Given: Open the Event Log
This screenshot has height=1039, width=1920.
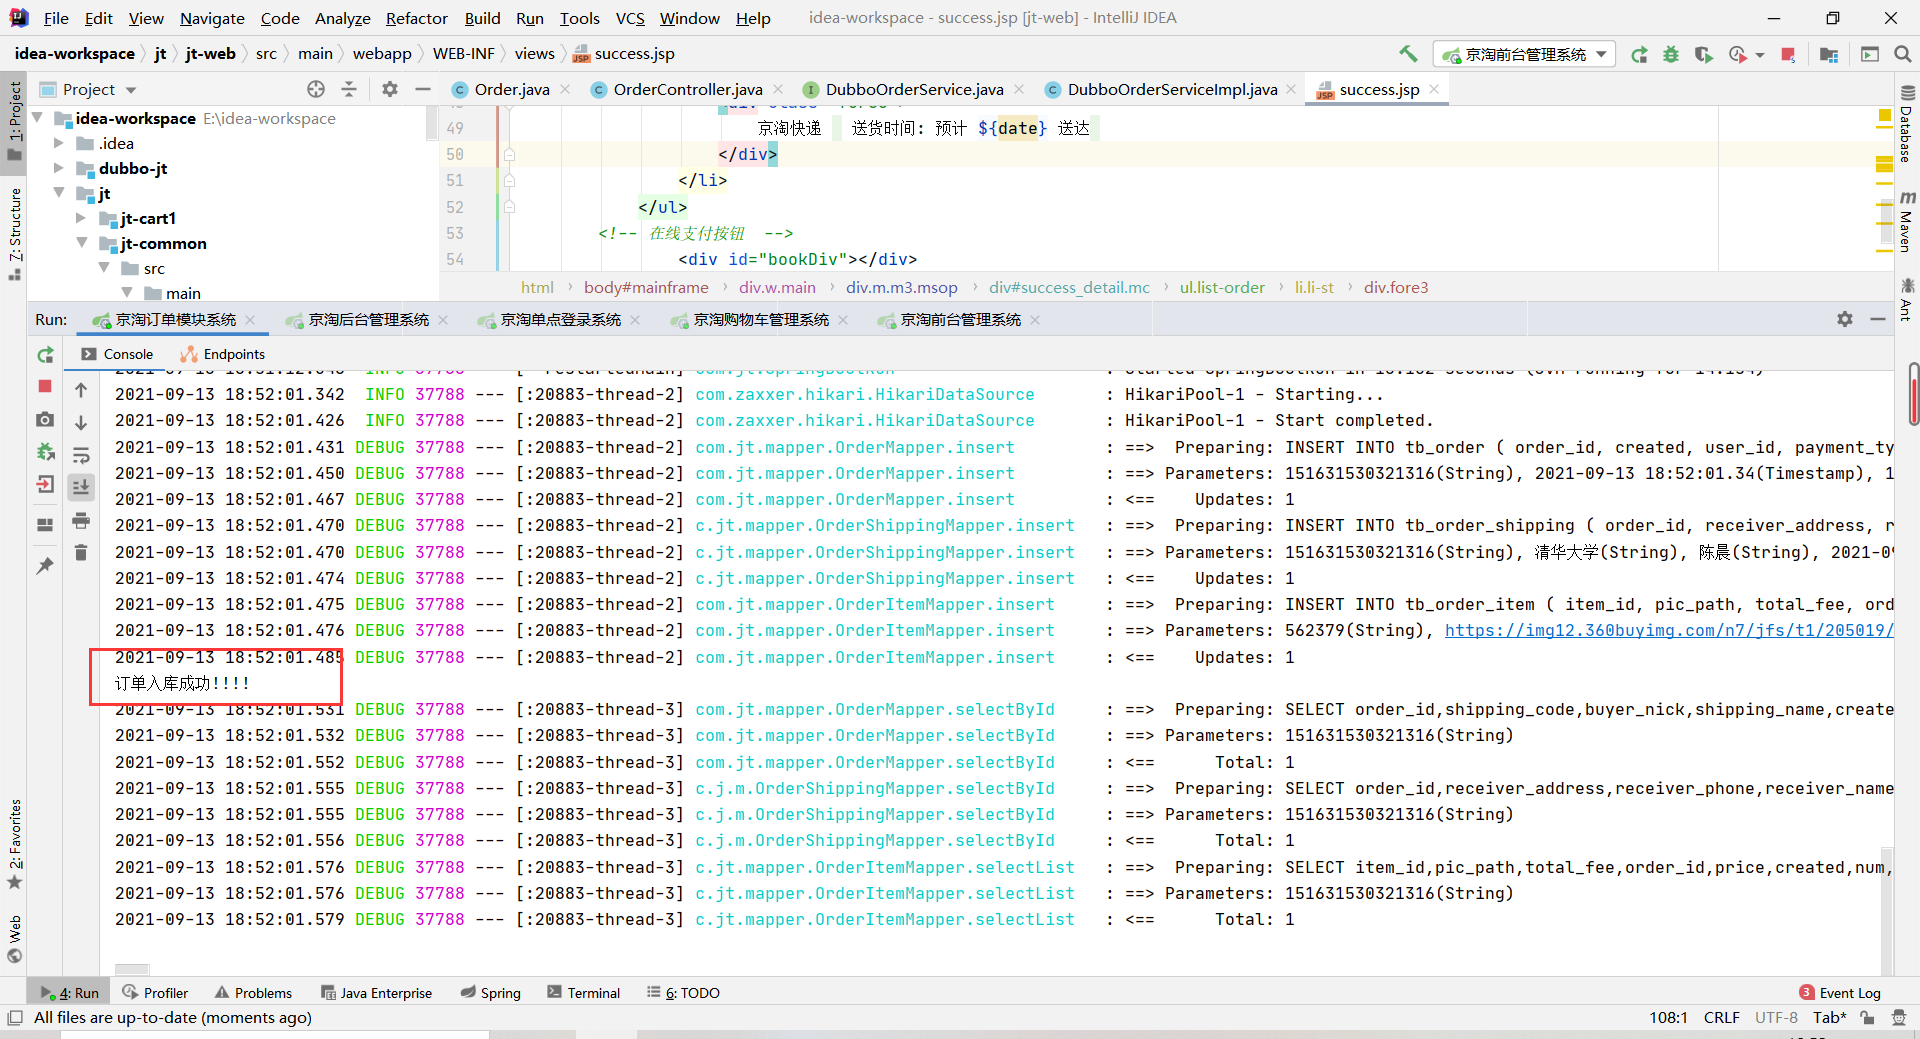Looking at the screenshot, I should pos(1840,993).
